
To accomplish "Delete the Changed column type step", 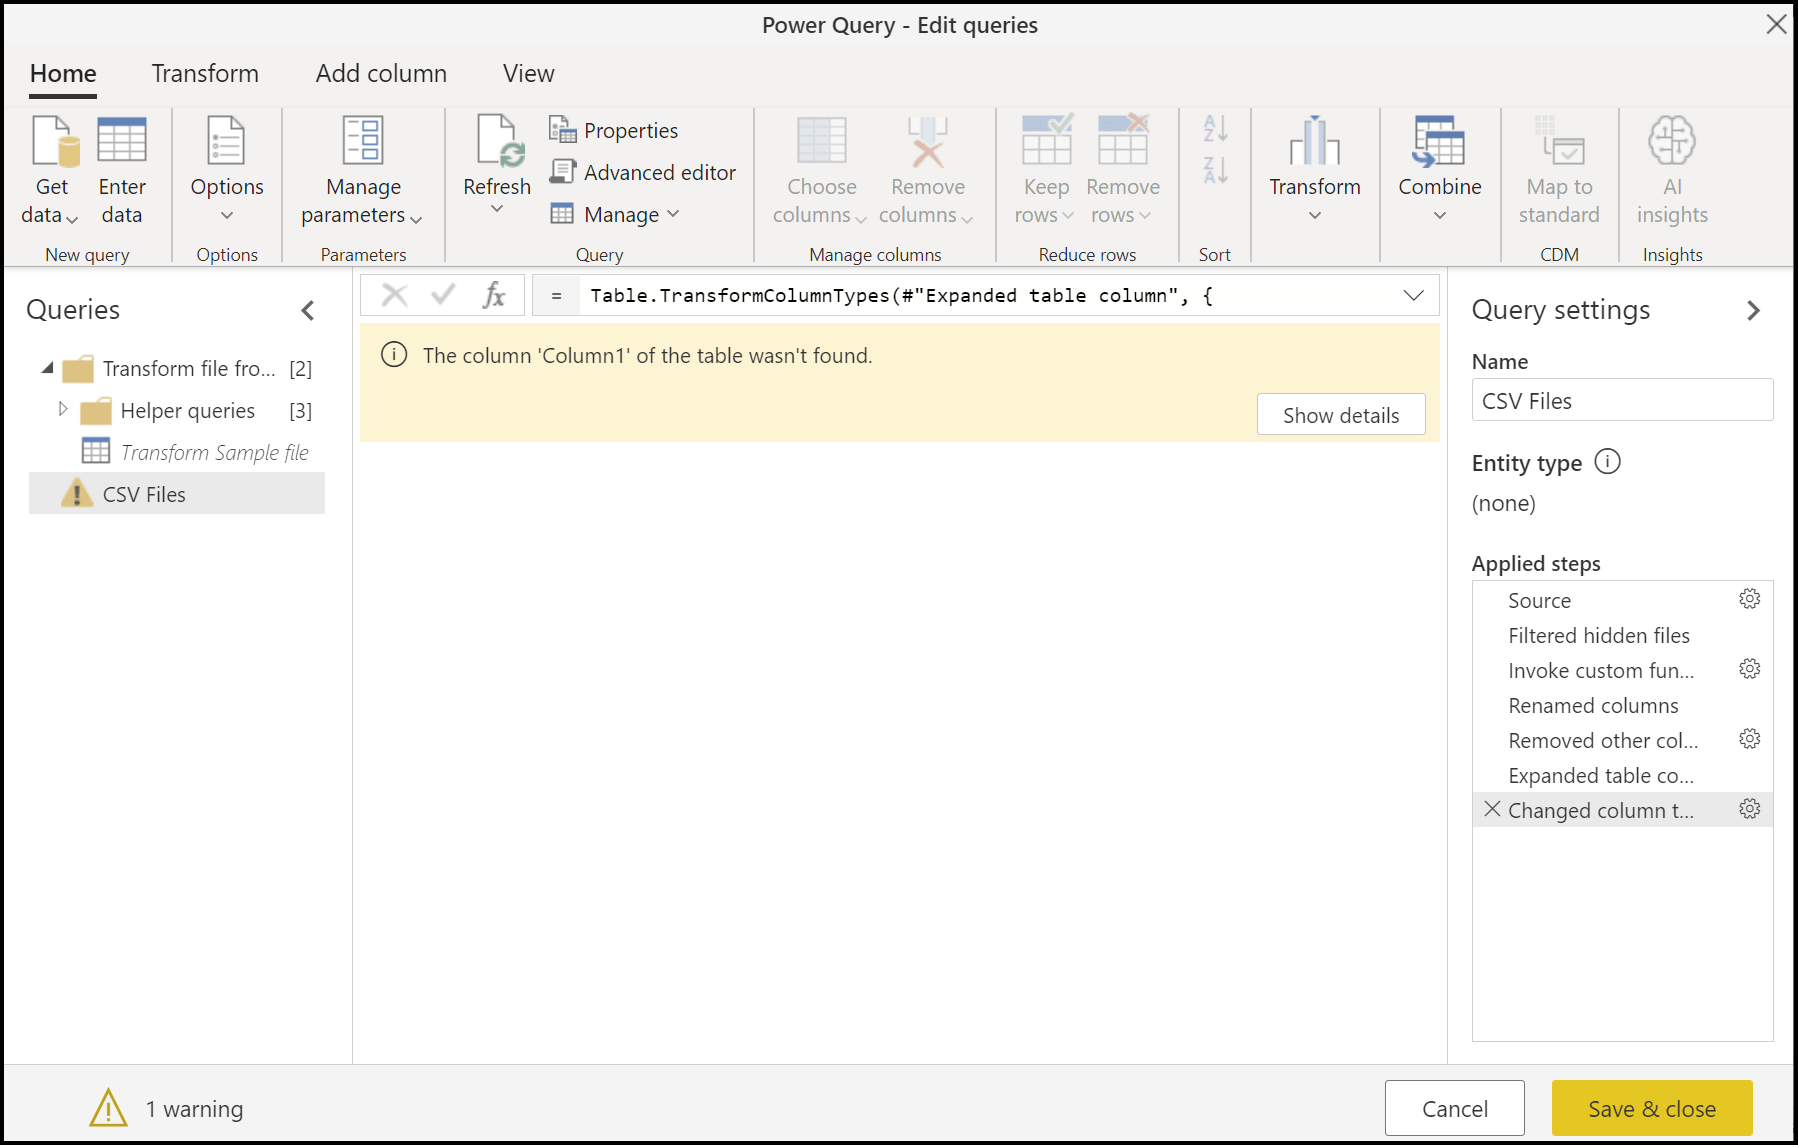I will click(x=1492, y=810).
